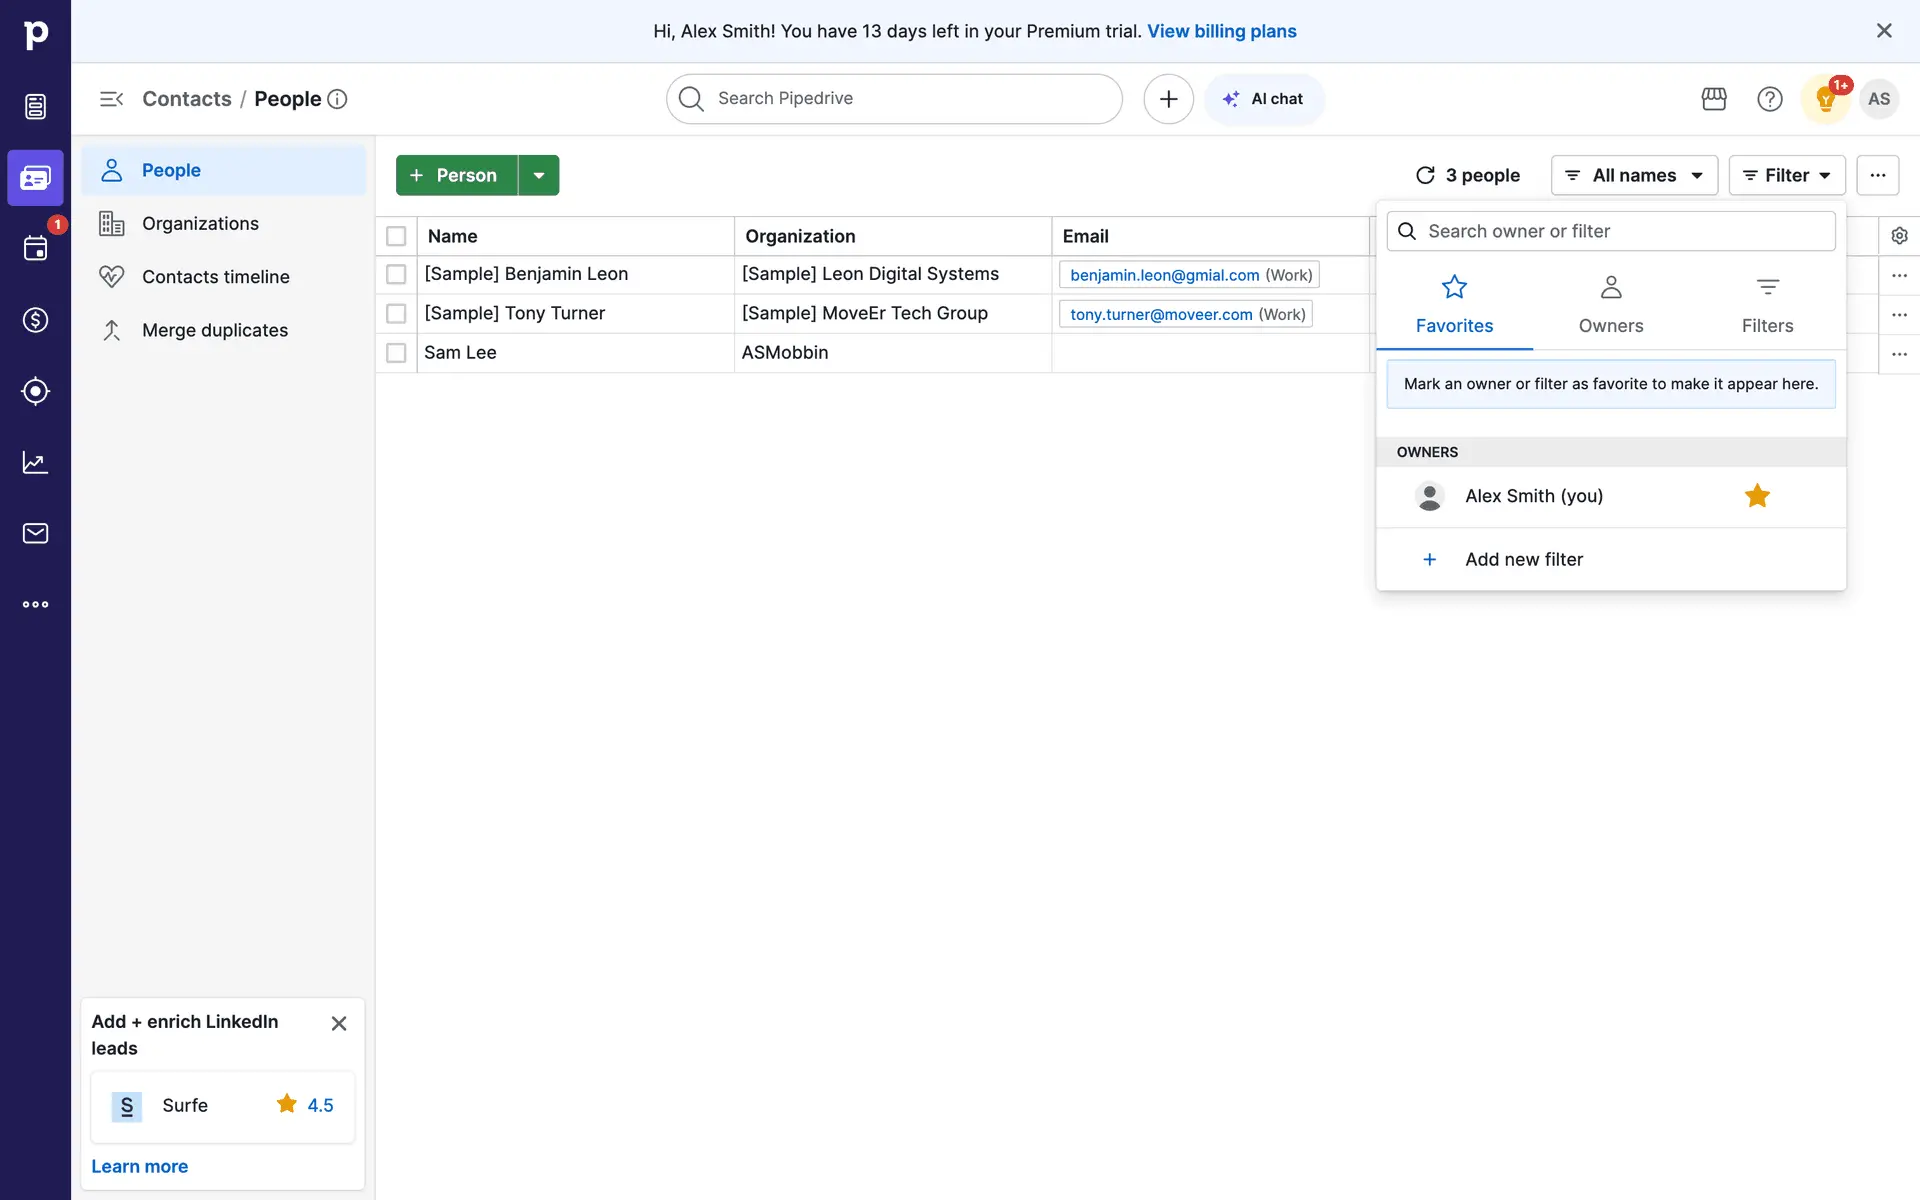Tick the select-all checkbox in header
The image size is (1920, 1200).
coord(396,236)
